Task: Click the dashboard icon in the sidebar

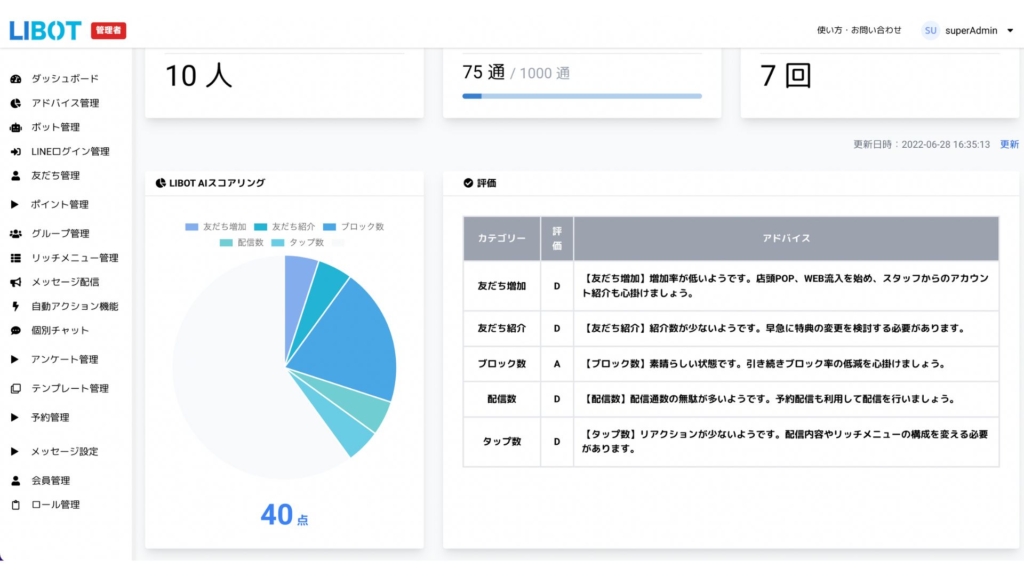Action: (15, 79)
